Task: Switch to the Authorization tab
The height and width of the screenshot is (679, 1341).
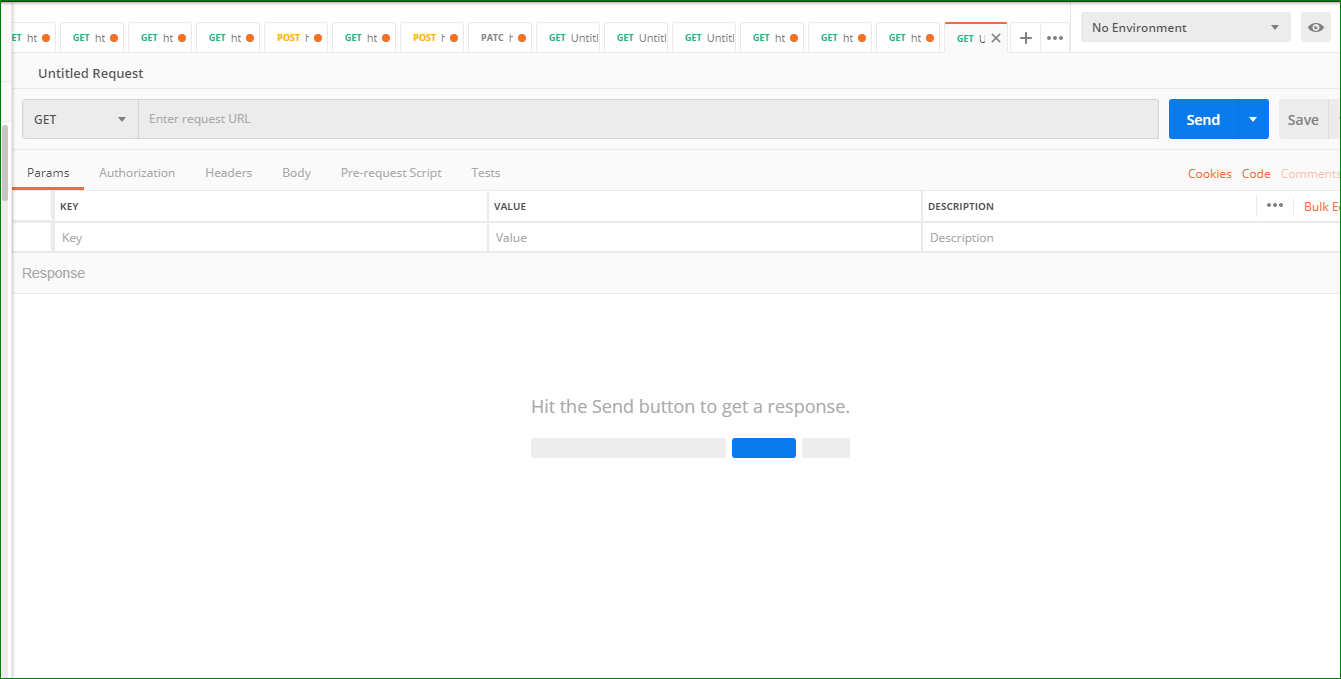Action: click(x=137, y=172)
